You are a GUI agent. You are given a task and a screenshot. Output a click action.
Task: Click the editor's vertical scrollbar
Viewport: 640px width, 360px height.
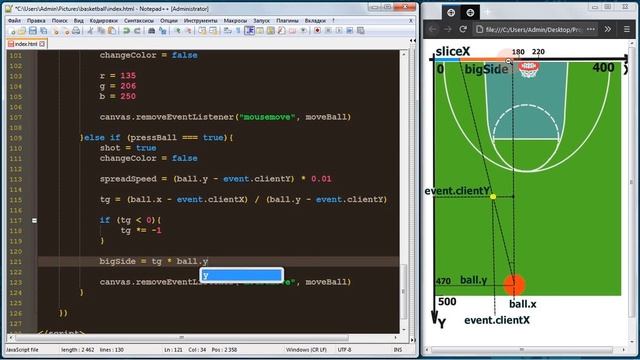403,191
